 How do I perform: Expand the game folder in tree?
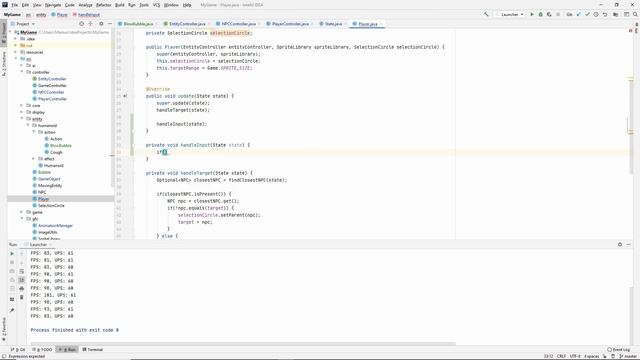click(22, 212)
